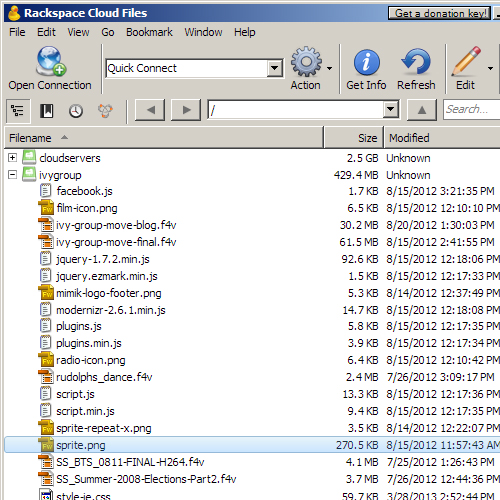Screen dimensions: 500x500
Task: Open the Action button dropdown arrow
Action: pyautogui.click(x=329, y=68)
